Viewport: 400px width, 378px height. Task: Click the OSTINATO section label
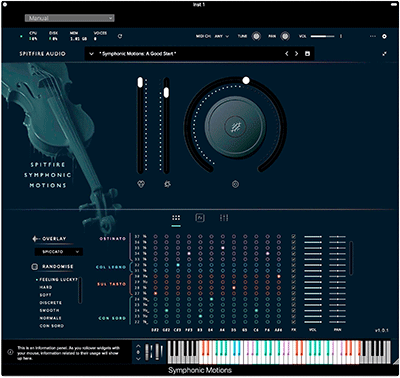coord(113,239)
